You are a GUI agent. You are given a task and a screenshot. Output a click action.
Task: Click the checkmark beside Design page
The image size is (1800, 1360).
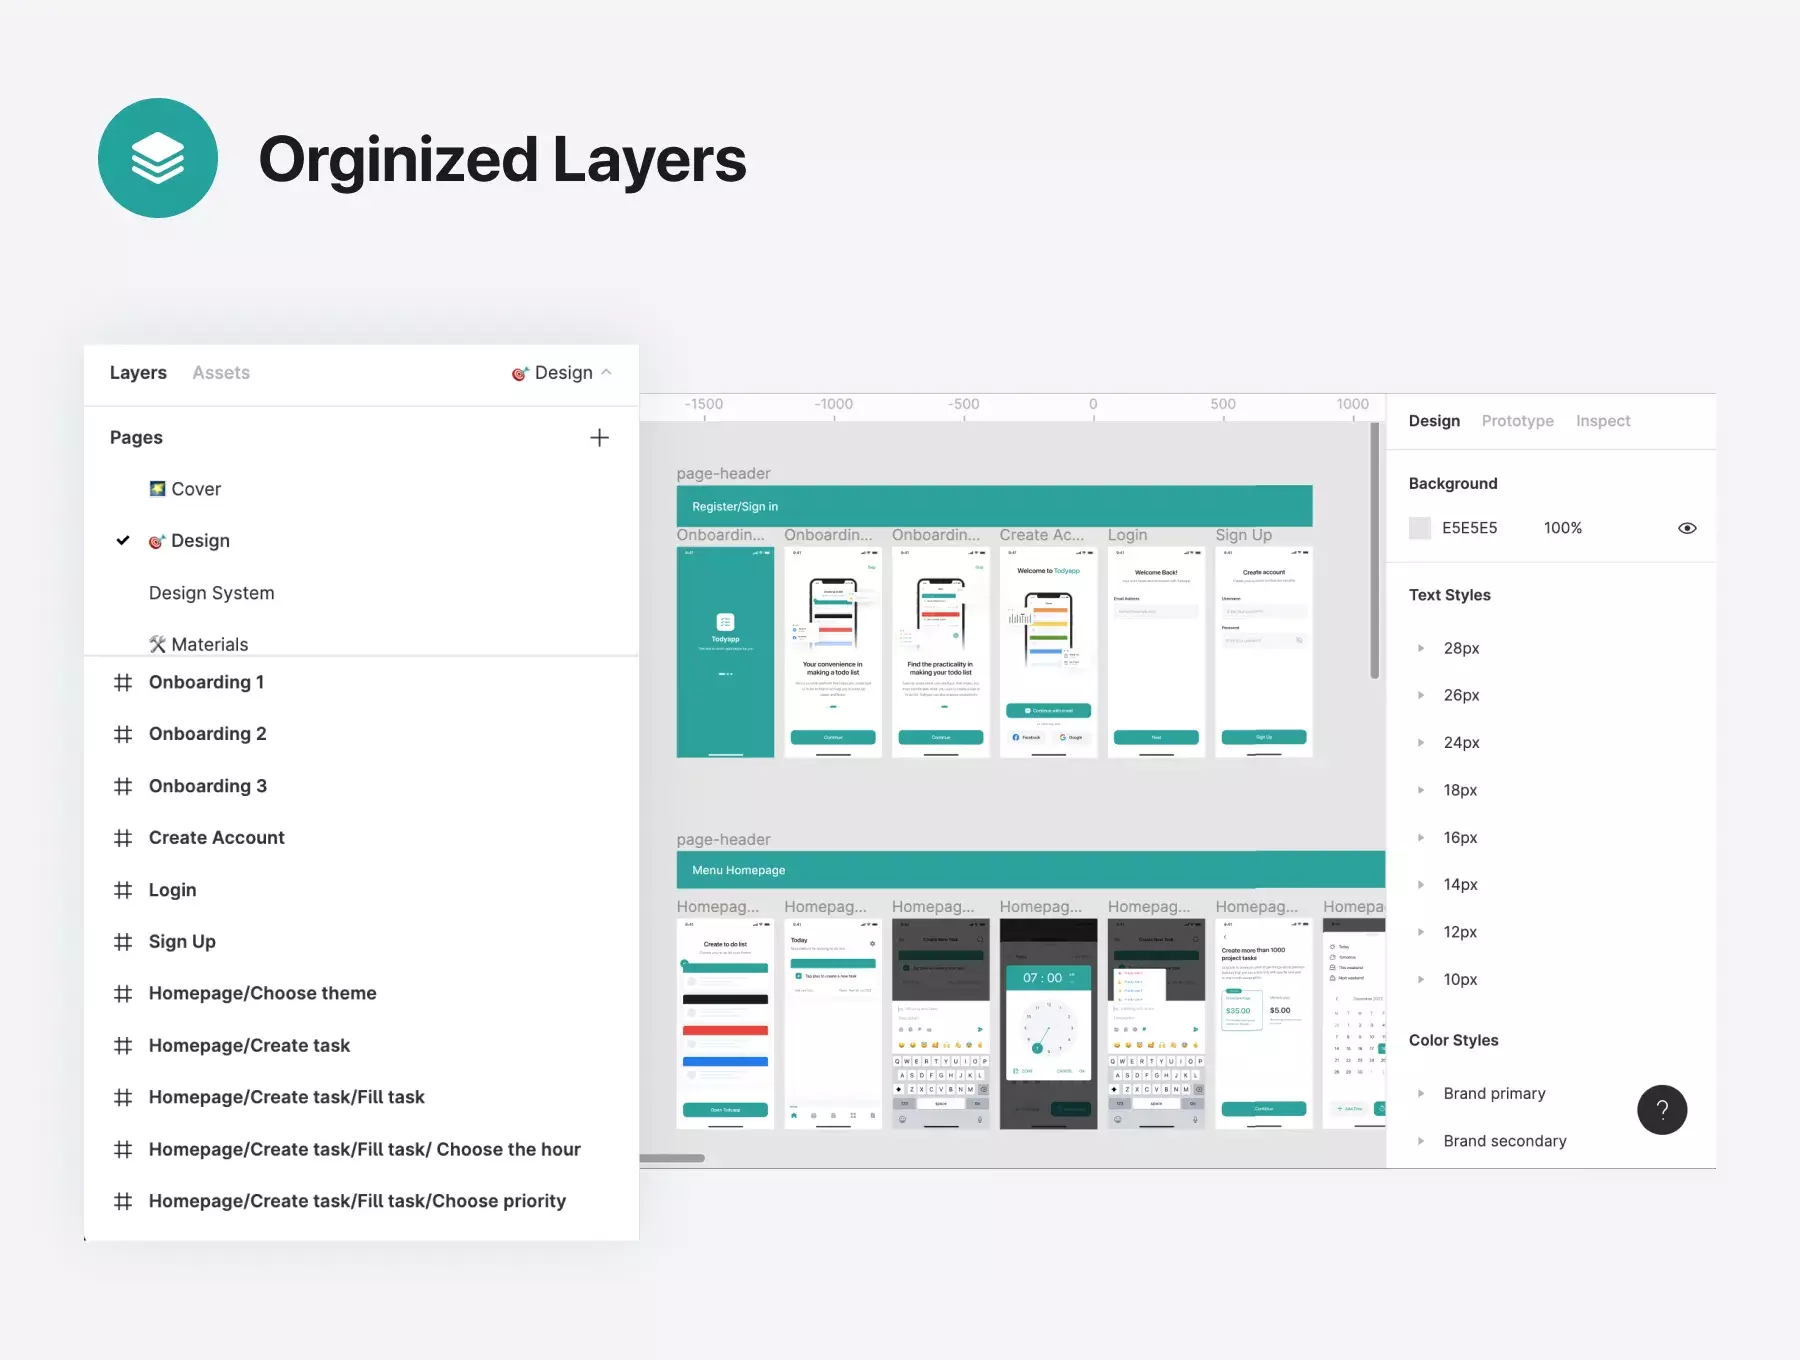pos(123,540)
